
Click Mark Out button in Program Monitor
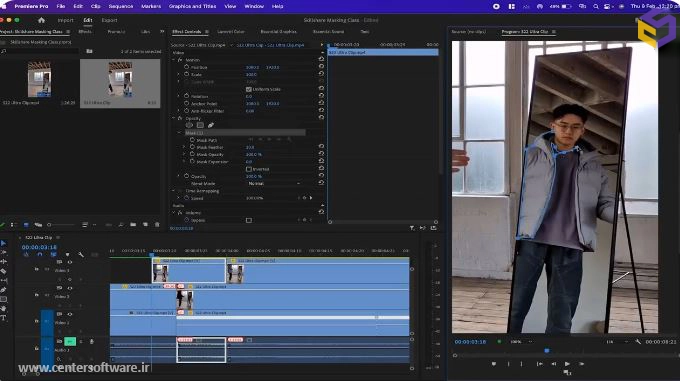click(x=522, y=364)
